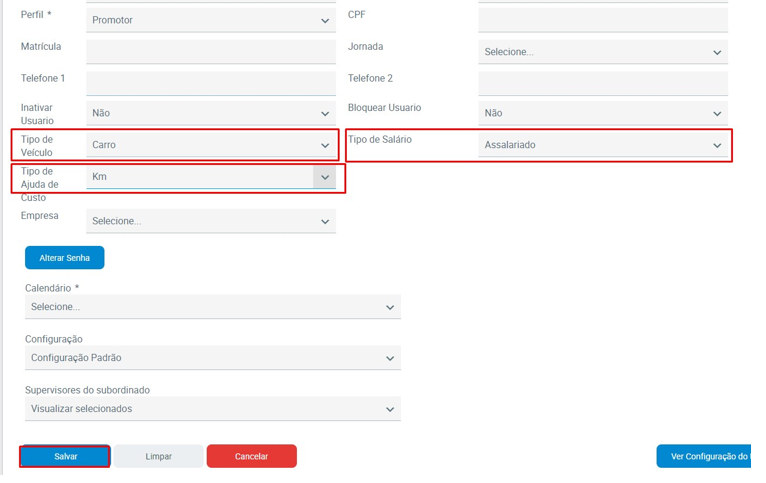Open the Tipo de Salário dropdown

[x=602, y=145]
